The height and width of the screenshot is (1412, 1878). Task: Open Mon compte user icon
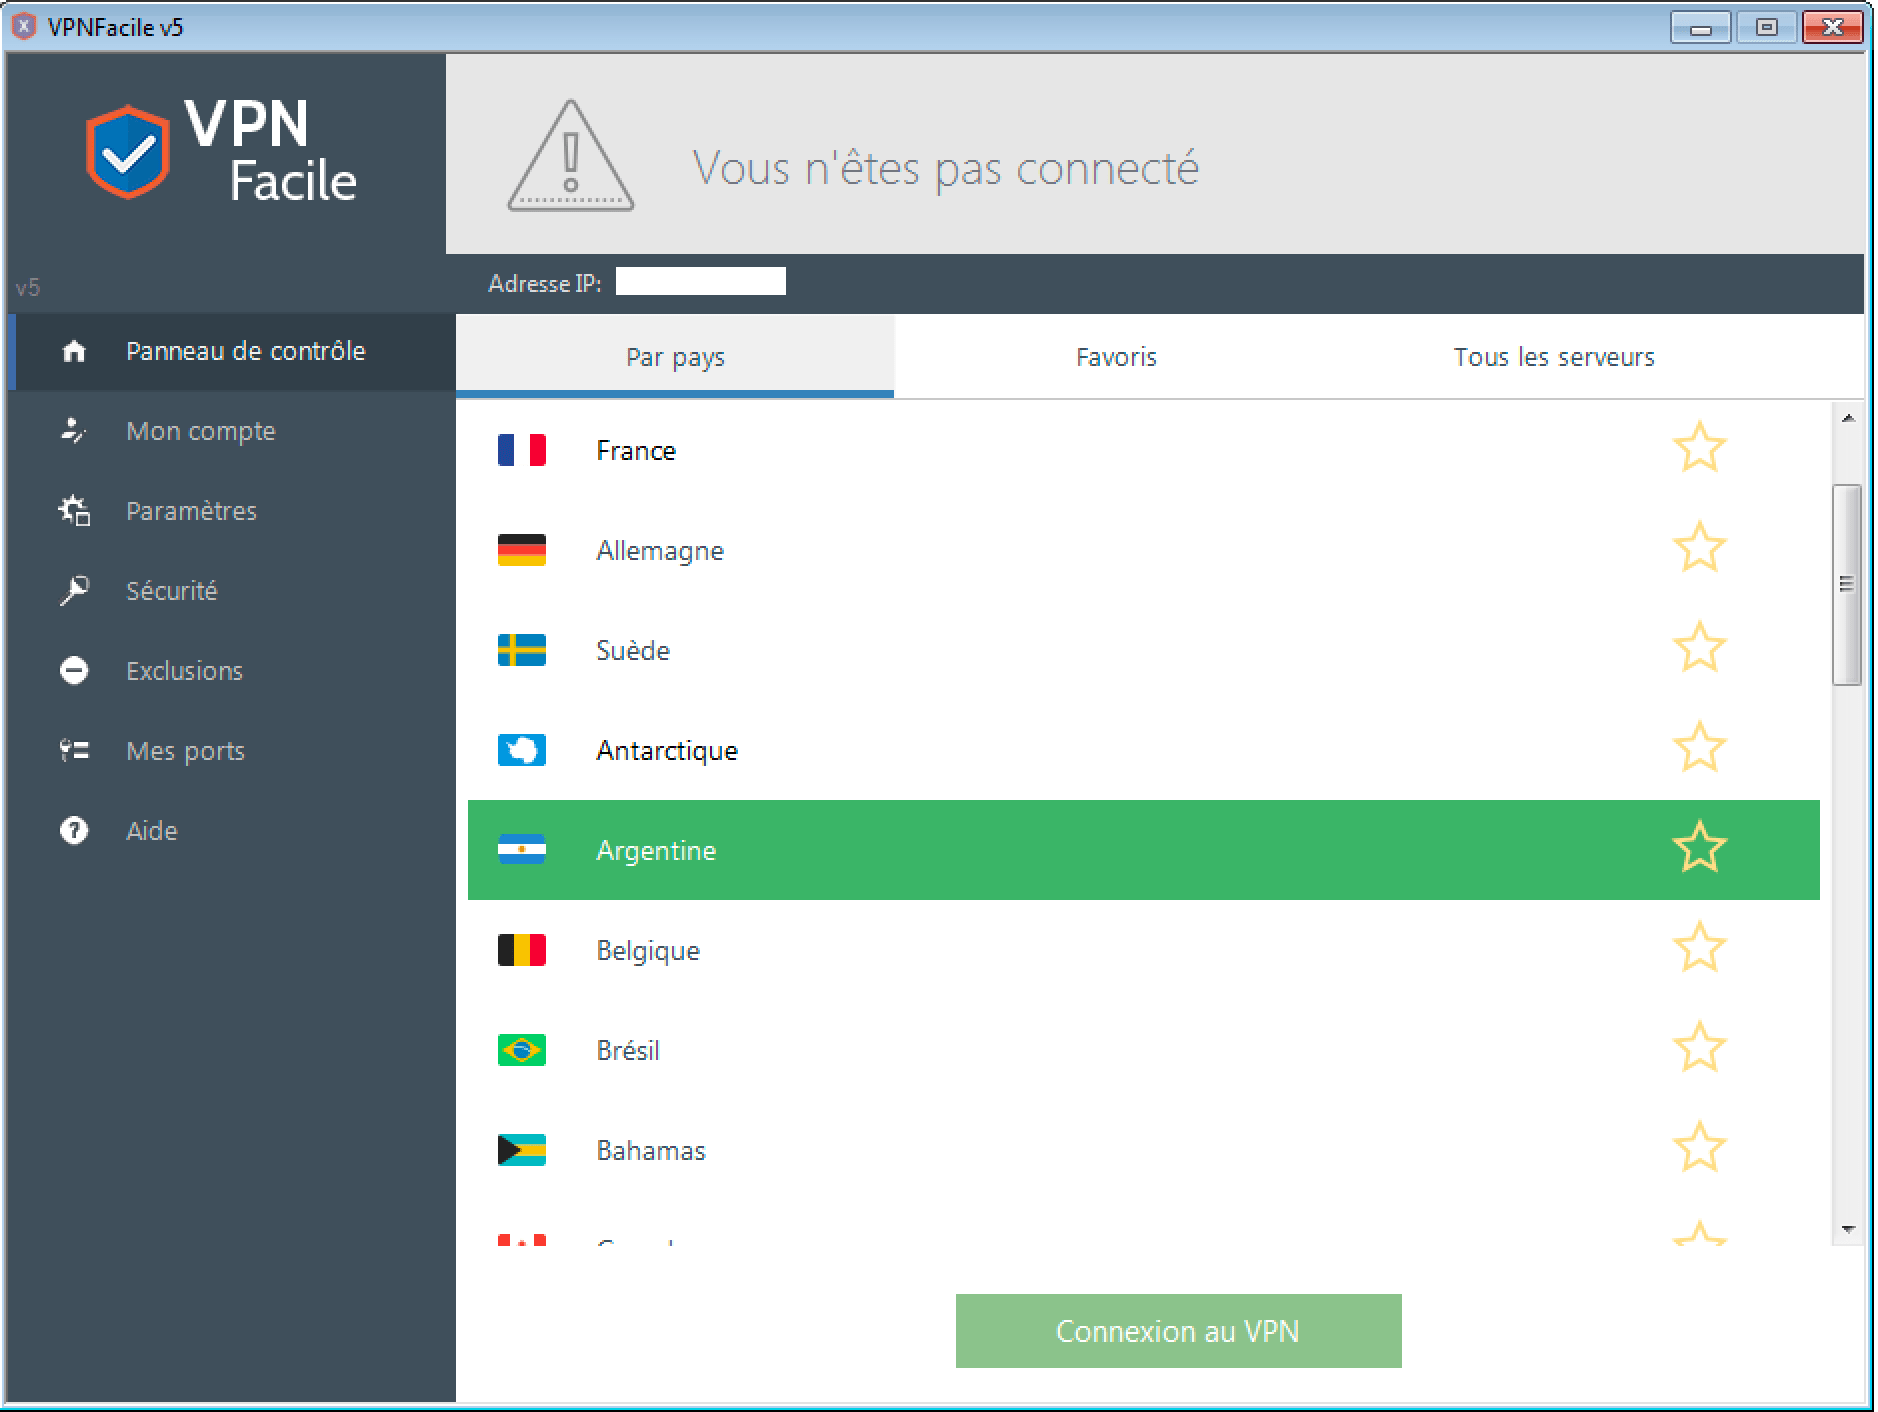point(73,430)
